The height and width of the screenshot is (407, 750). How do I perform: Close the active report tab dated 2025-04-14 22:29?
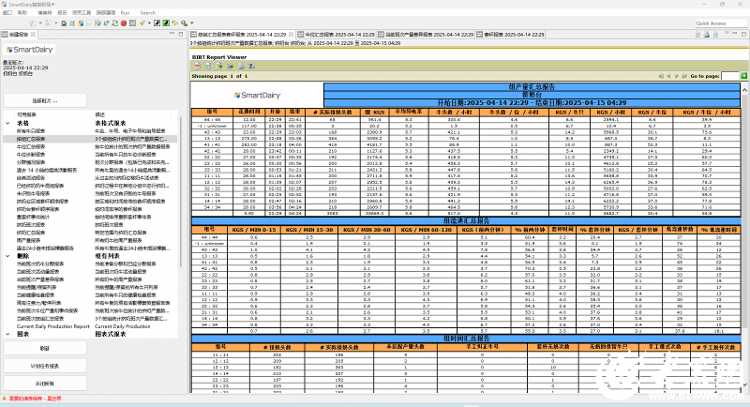tap(290, 34)
